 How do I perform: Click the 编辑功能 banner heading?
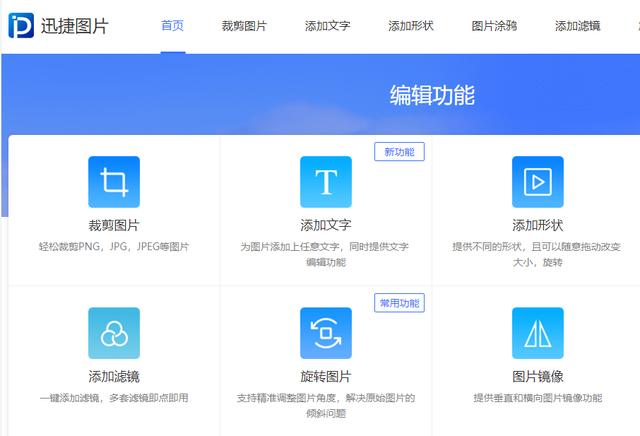(432, 95)
